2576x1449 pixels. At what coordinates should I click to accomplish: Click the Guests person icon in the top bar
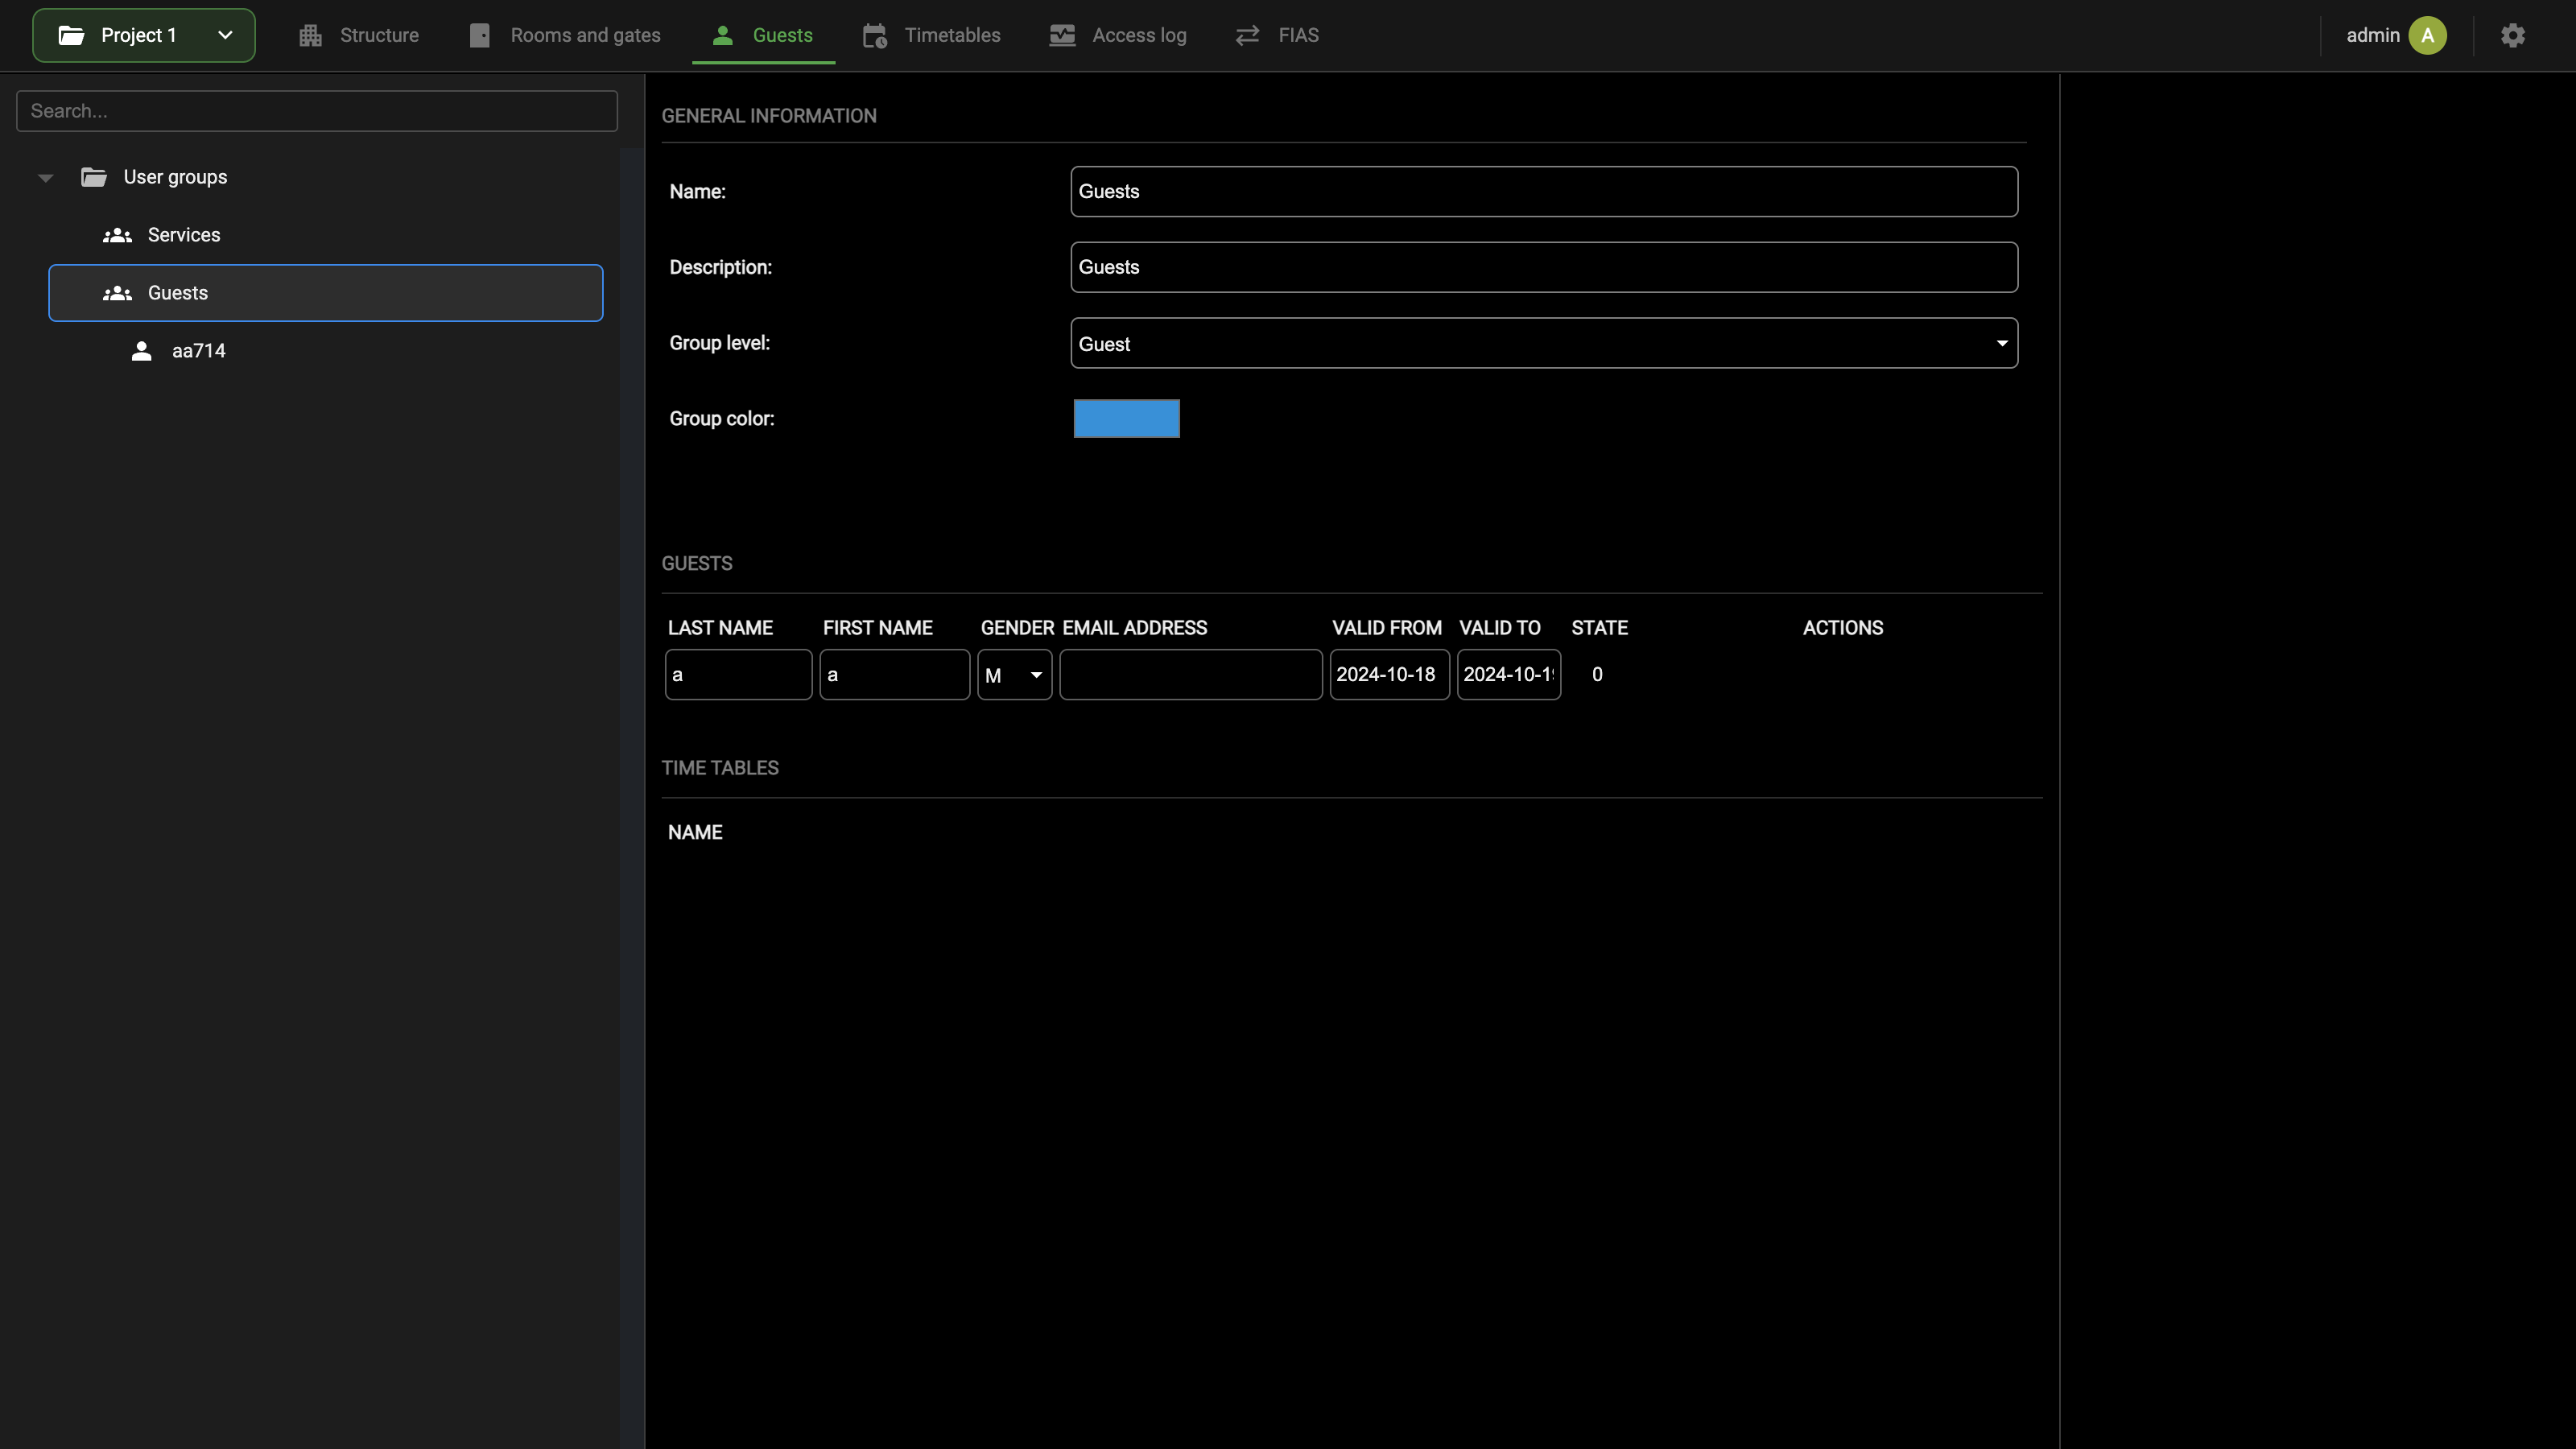pyautogui.click(x=723, y=36)
